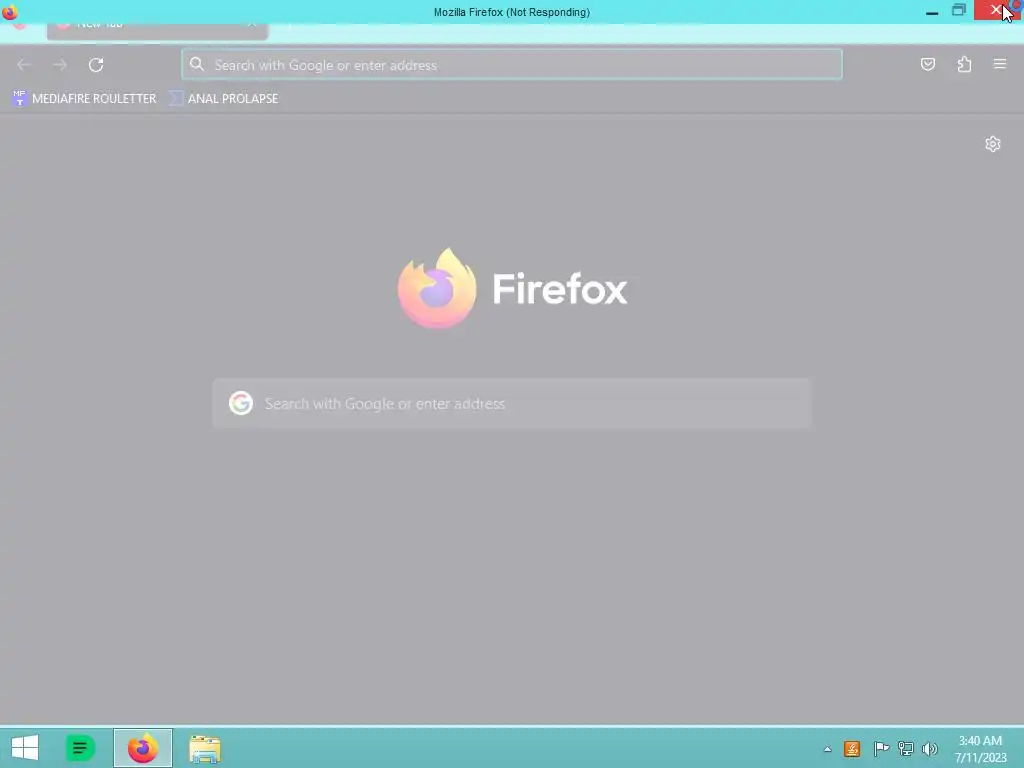Open File Explorer from taskbar

(x=204, y=748)
